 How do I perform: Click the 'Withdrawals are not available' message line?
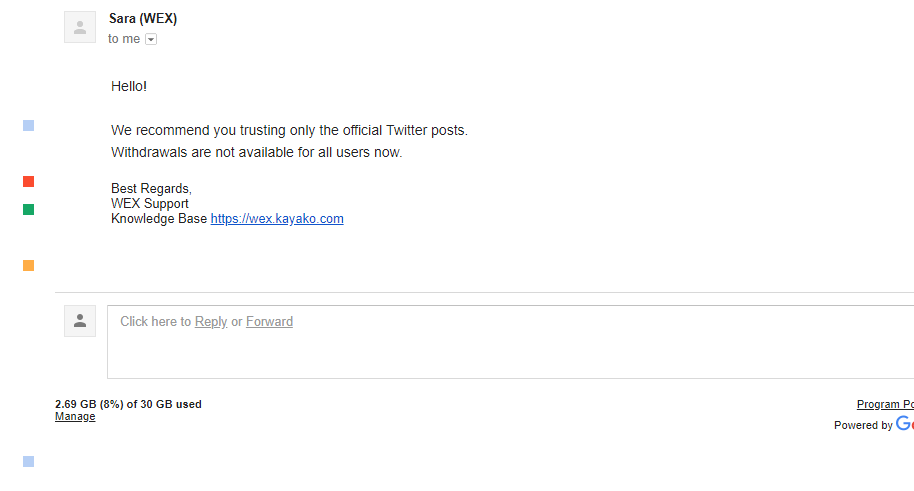256,152
